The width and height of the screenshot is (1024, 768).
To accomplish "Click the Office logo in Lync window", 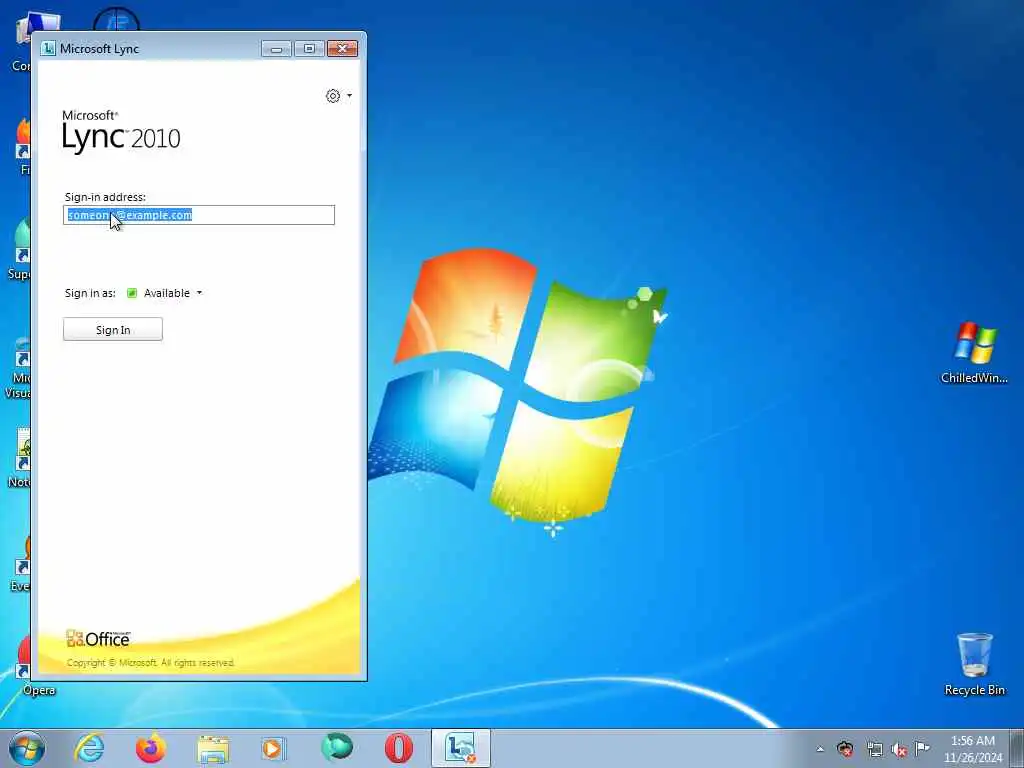I will [98, 639].
